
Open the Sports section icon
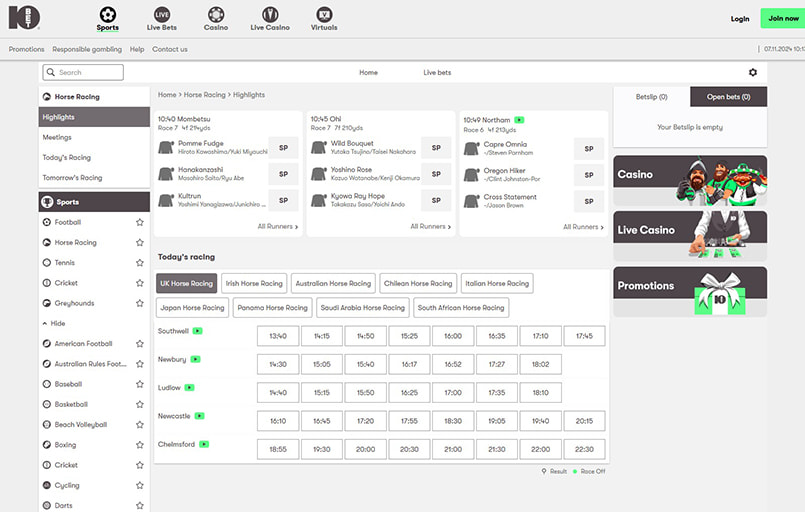[107, 15]
